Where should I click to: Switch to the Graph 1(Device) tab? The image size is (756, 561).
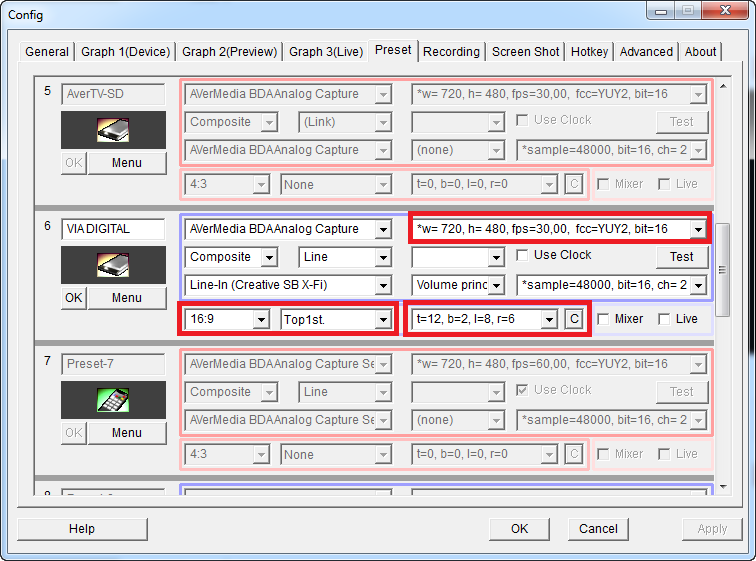[x=125, y=52]
